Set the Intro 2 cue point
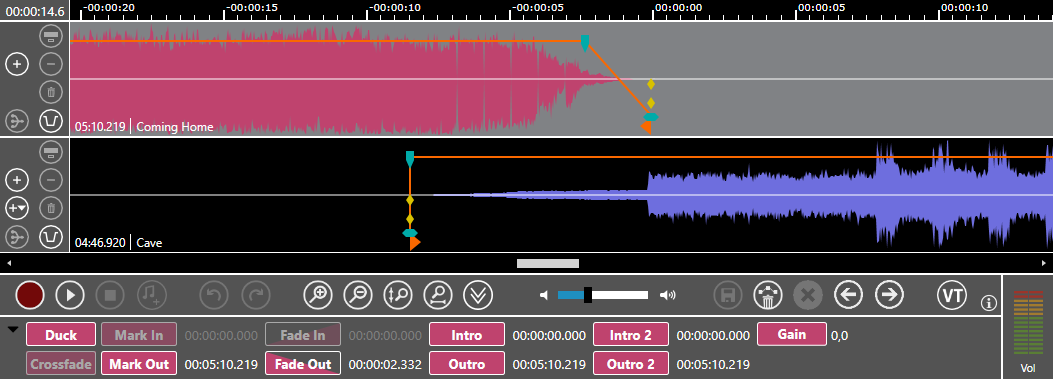Viewport: 1053px width, 379px height. (x=631, y=335)
